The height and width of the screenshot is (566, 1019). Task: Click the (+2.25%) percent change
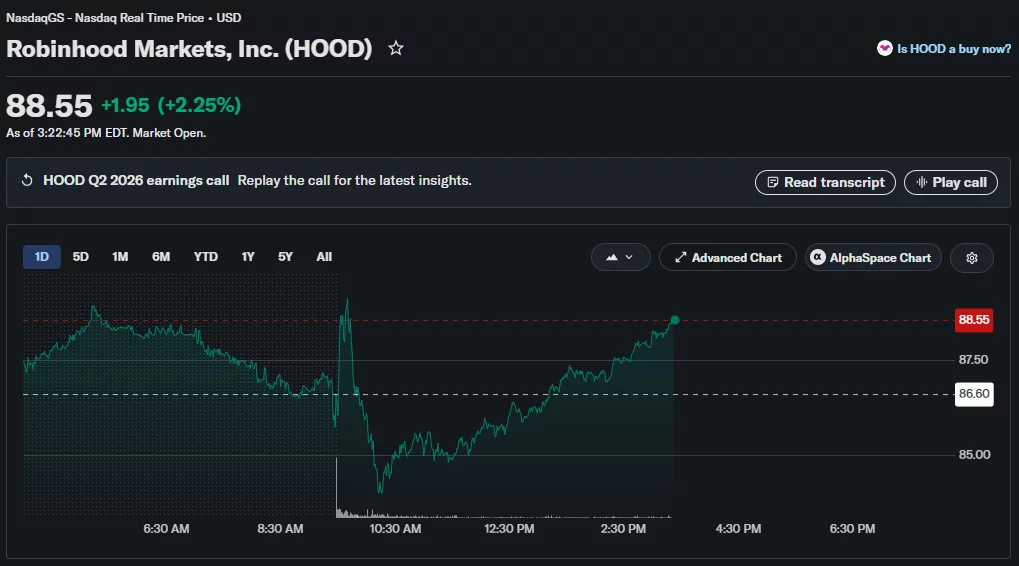pyautogui.click(x=200, y=105)
